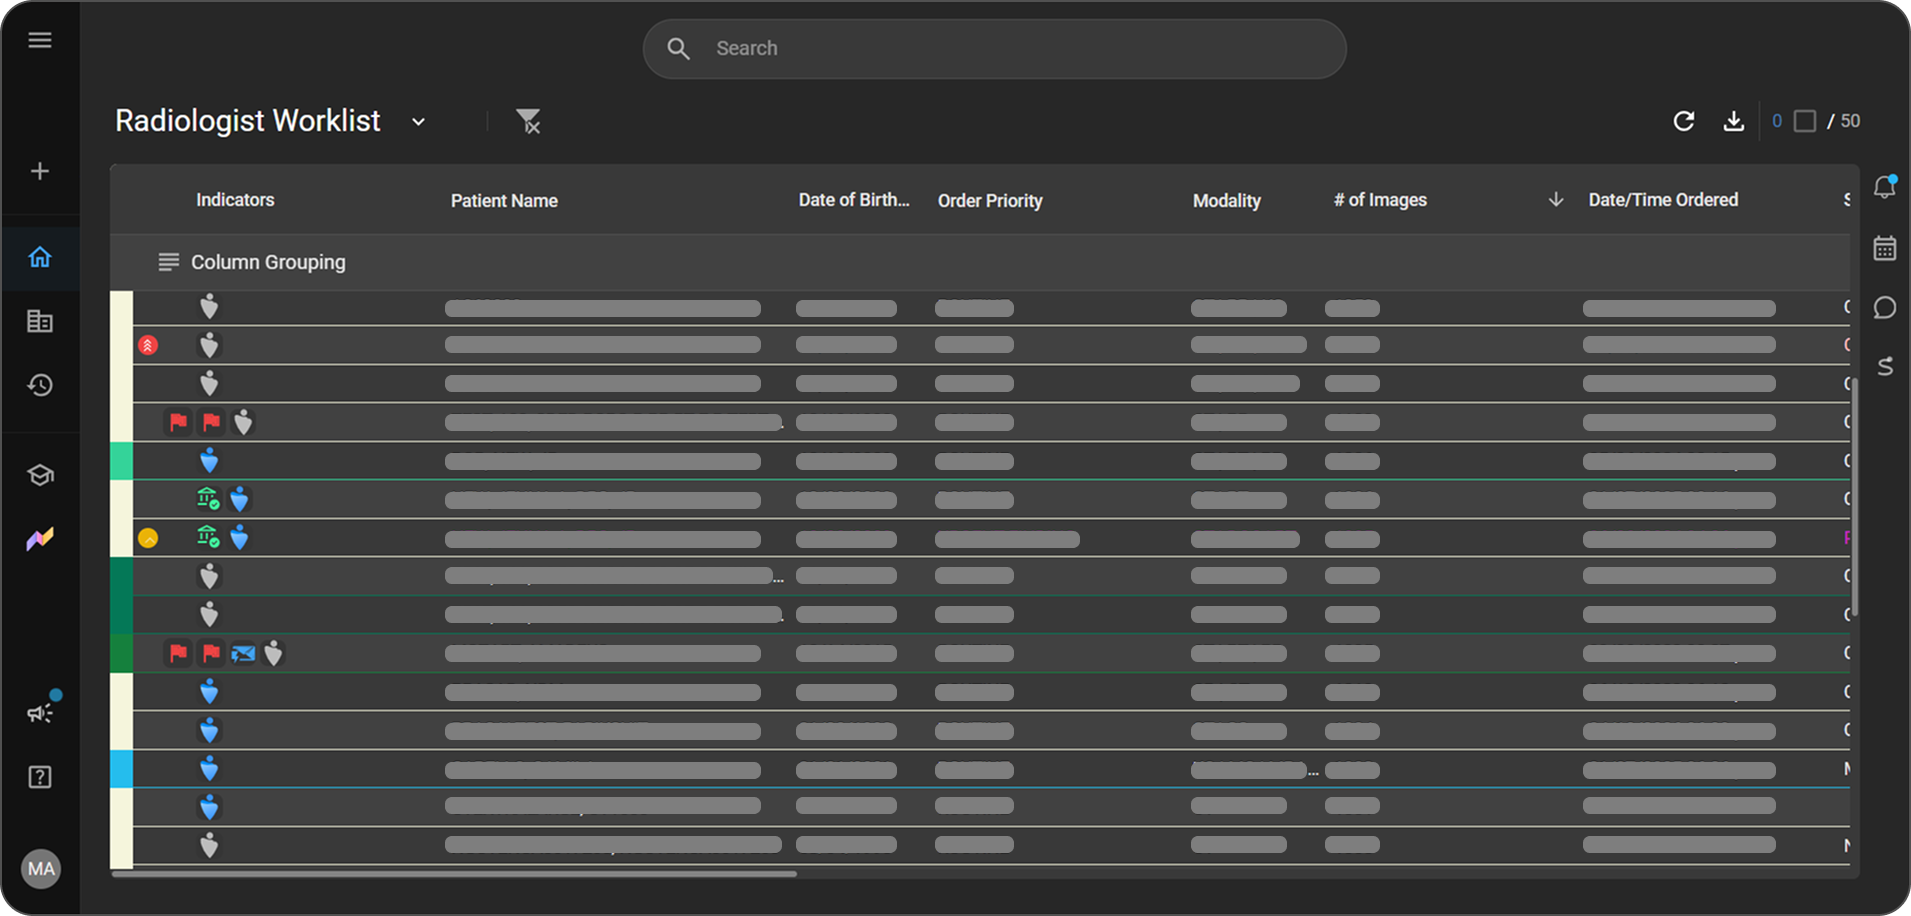Go to the Home icon in the sidebar
Image resolution: width=1911 pixels, height=916 pixels.
coord(40,257)
